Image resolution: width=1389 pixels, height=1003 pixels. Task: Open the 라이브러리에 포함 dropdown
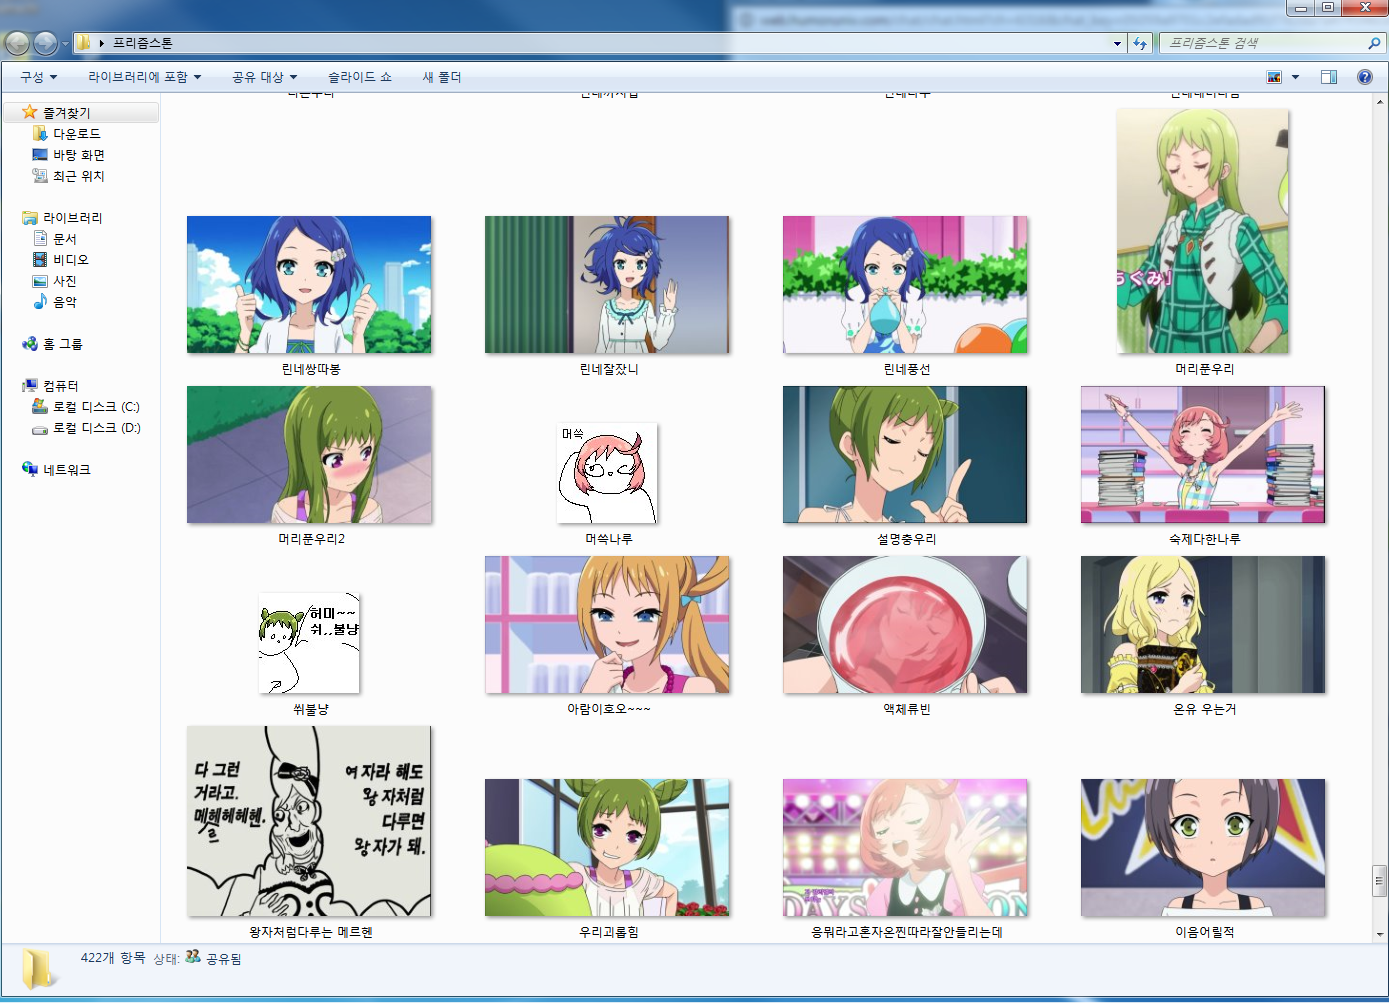tap(145, 77)
